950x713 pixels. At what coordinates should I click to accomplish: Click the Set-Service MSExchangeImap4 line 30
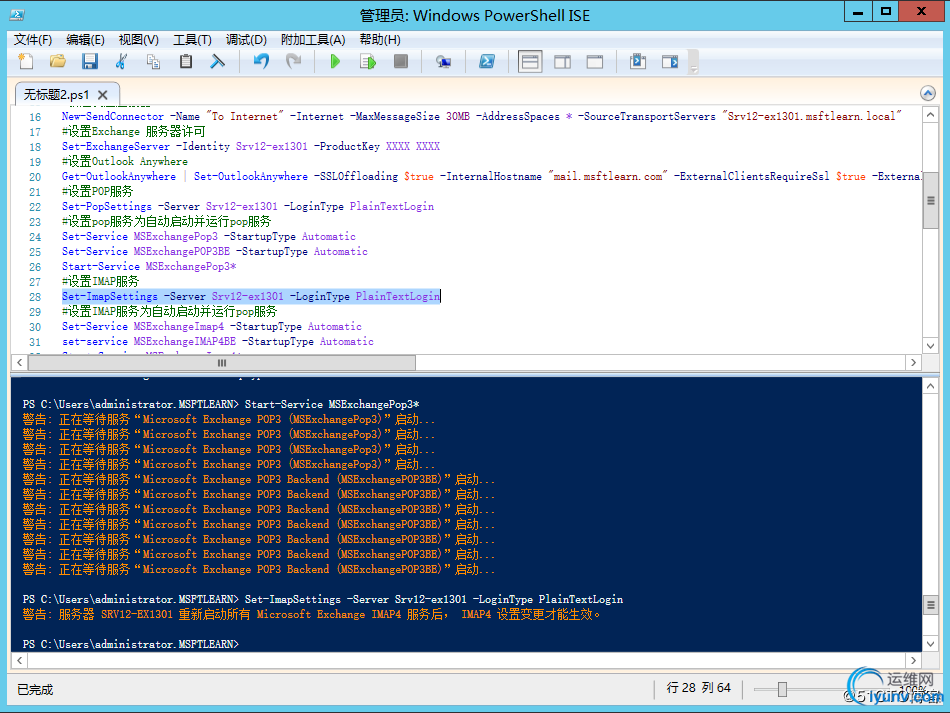(211, 327)
